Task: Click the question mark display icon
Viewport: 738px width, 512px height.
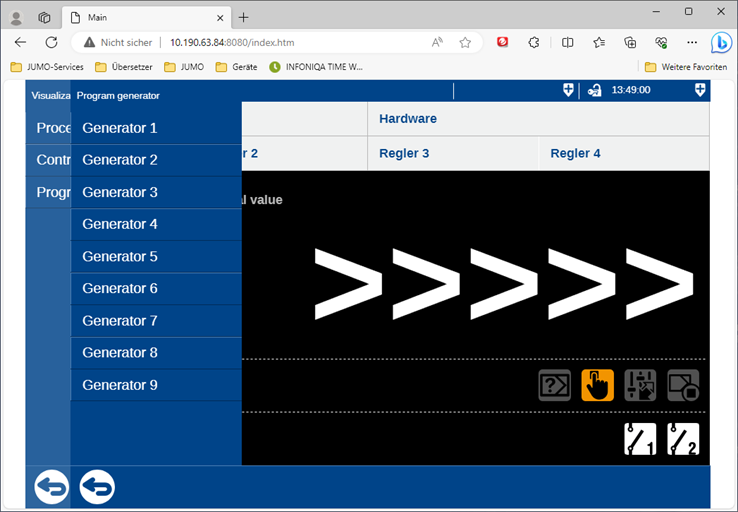Action: tap(554, 385)
